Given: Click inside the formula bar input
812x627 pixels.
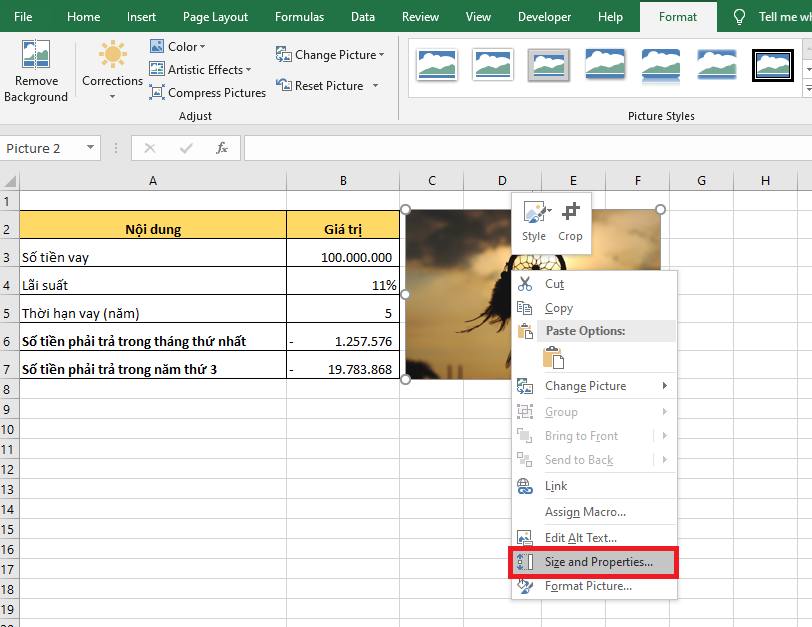Looking at the screenshot, I should pos(520,148).
